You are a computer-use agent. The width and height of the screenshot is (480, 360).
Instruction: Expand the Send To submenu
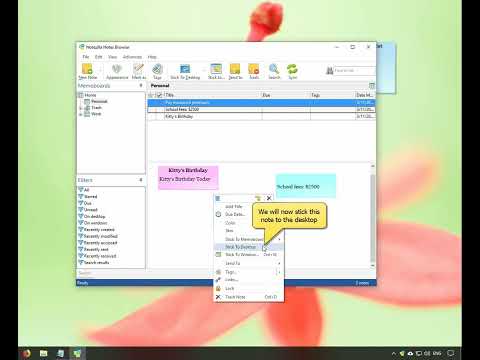click(x=248, y=263)
